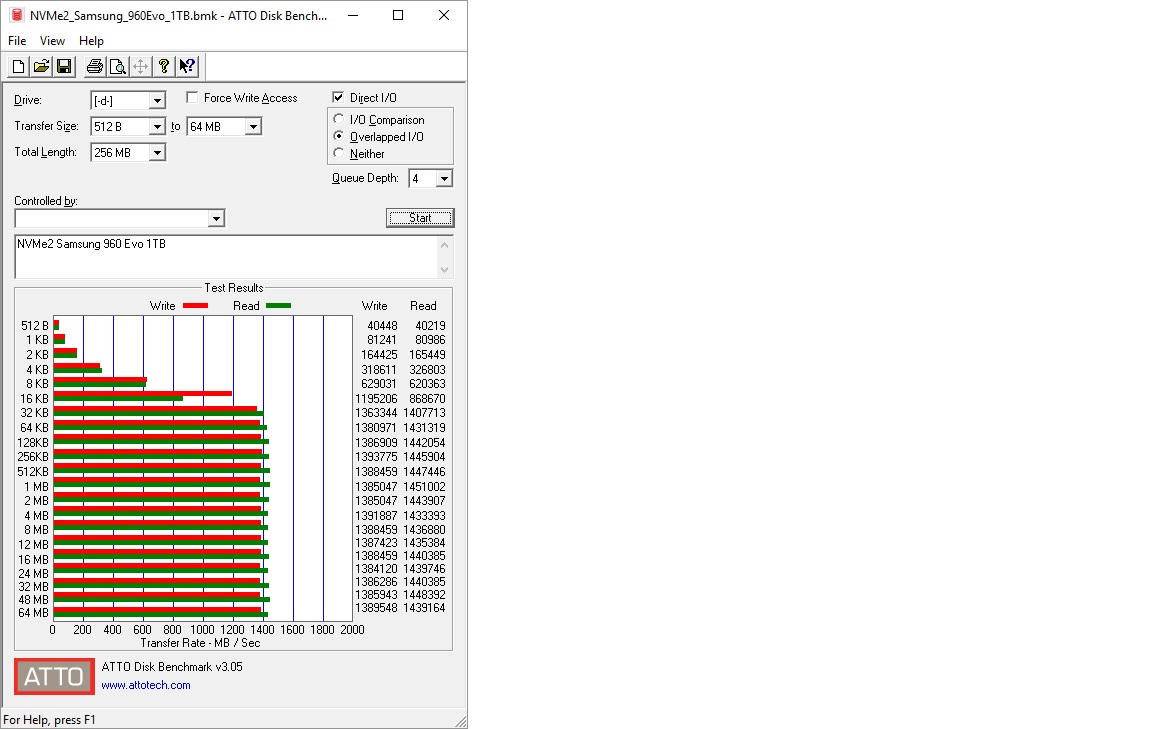1152x729 pixels.
Task: Expand the Drive dropdown
Action: click(157, 101)
